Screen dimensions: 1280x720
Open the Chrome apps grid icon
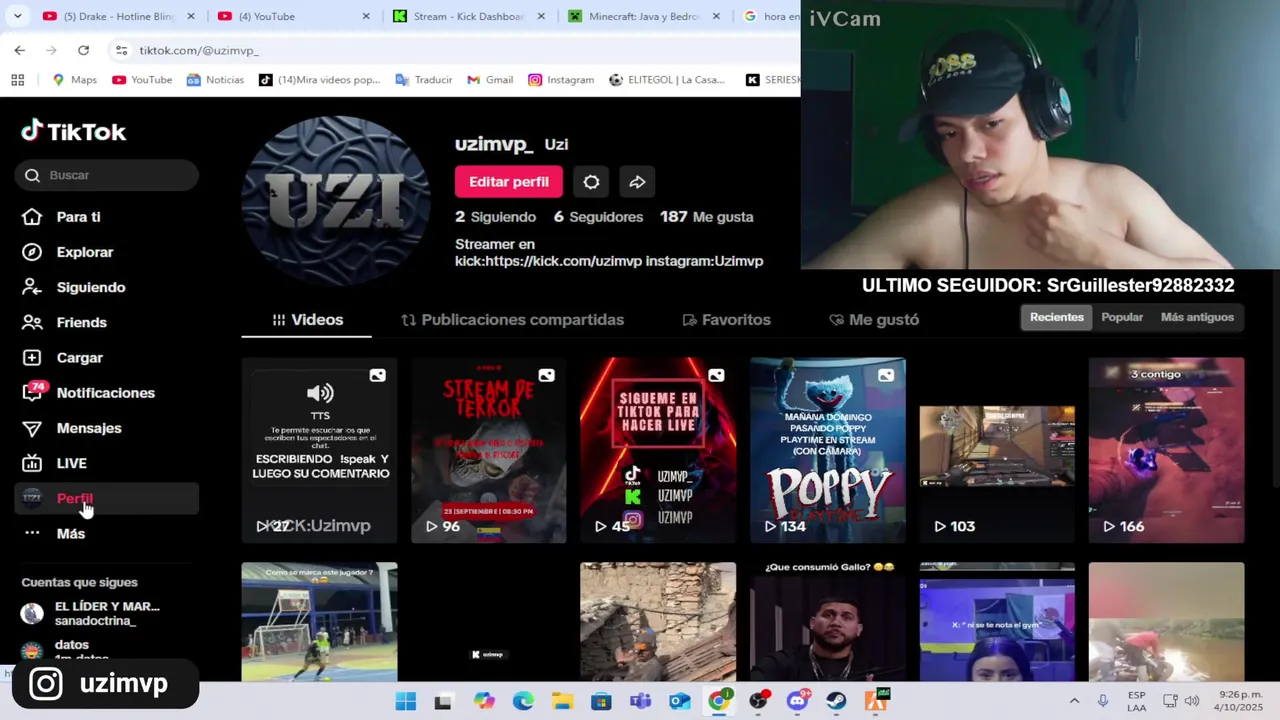click(x=17, y=80)
